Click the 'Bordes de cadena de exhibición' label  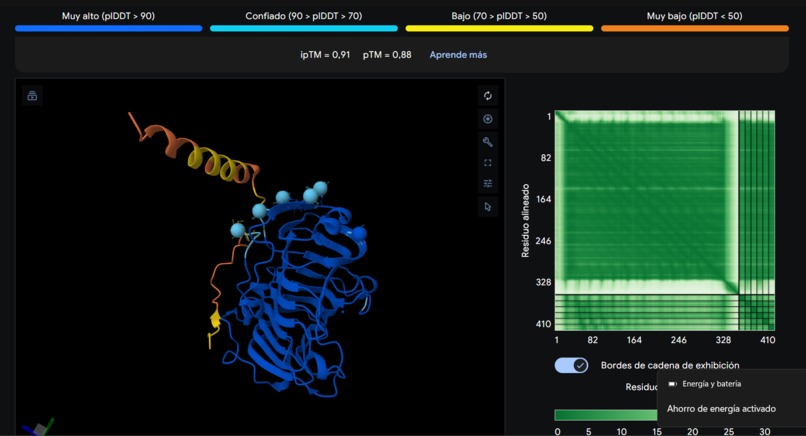point(670,366)
